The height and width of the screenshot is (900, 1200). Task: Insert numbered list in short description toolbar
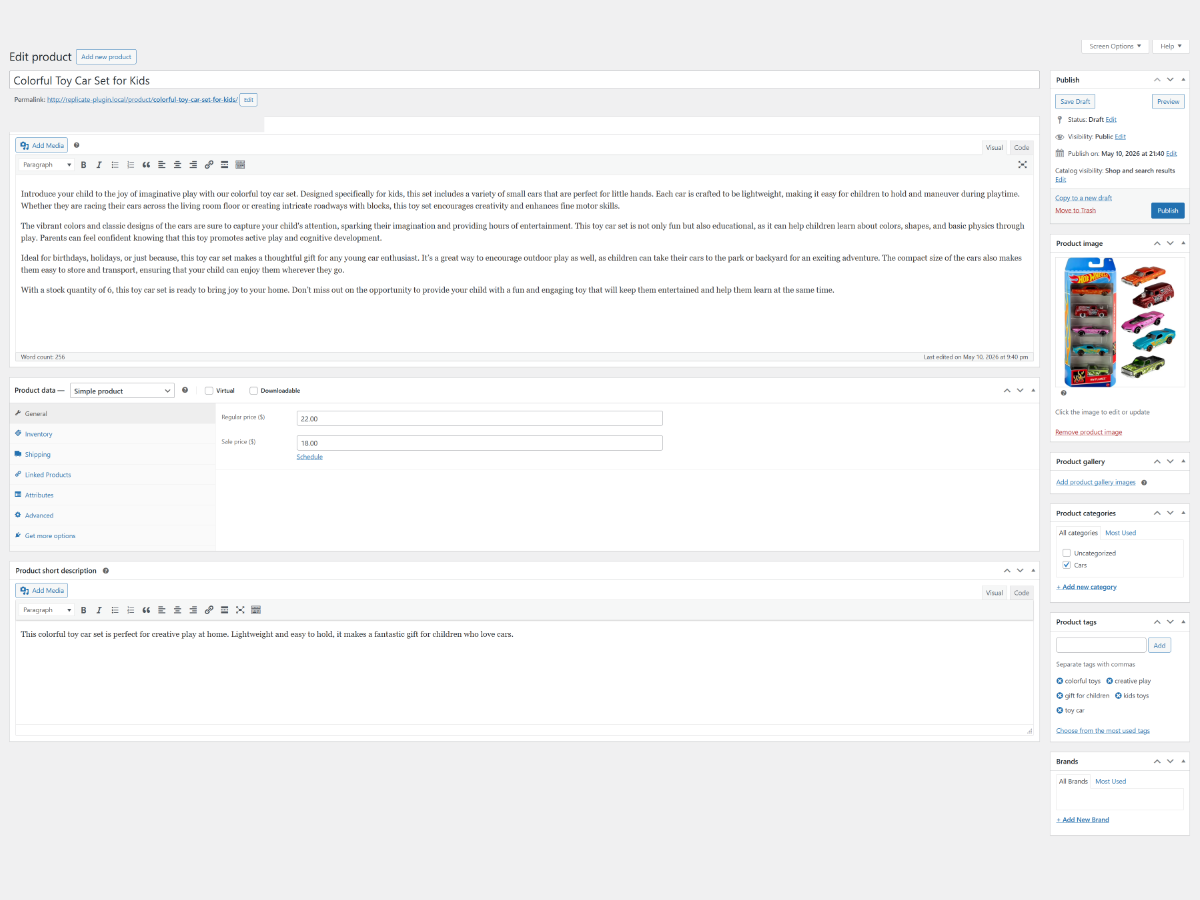(x=130, y=609)
